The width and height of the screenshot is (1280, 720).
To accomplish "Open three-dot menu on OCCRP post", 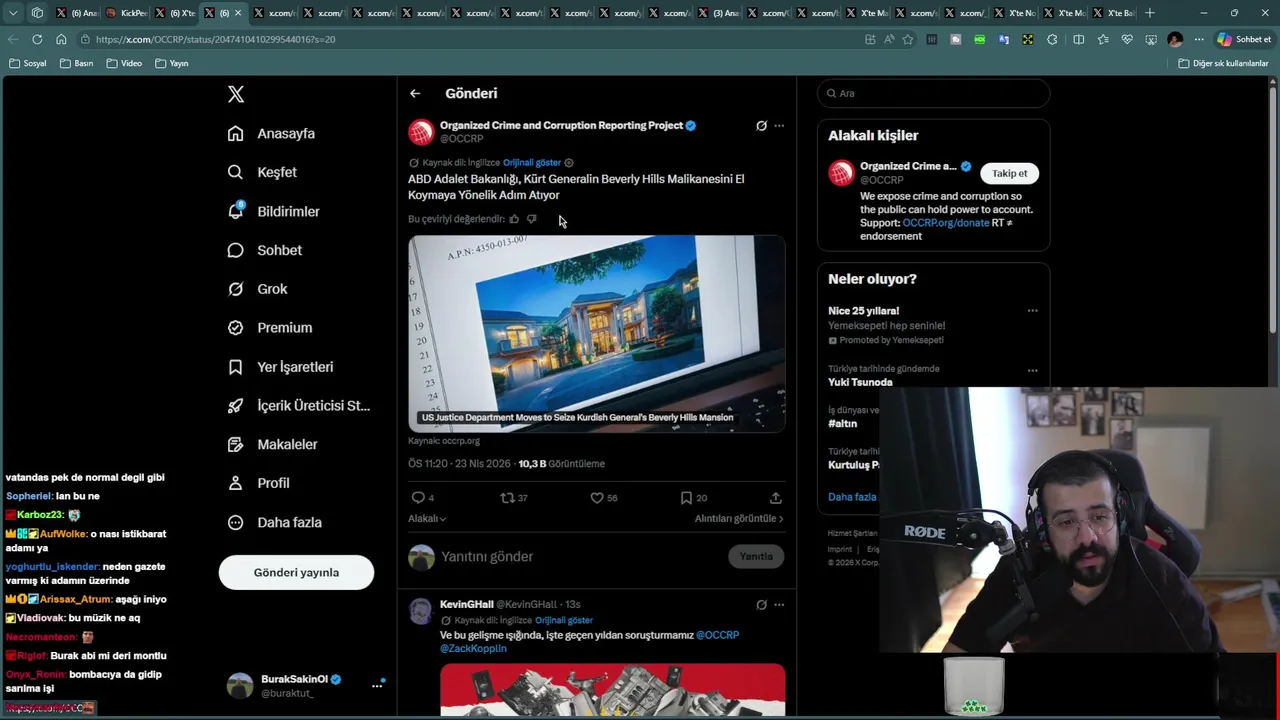I will coord(779,126).
